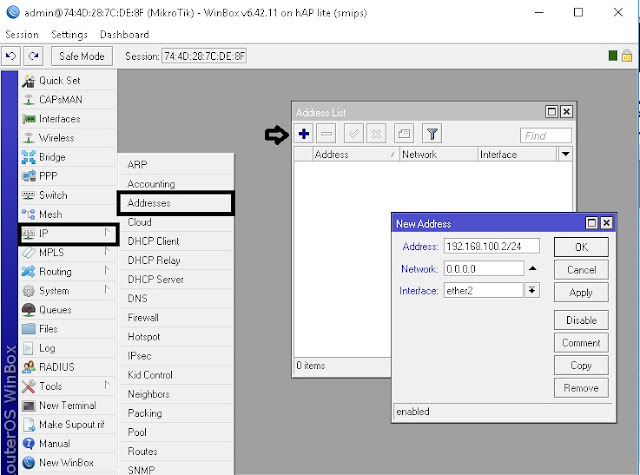
Task: Open Queues from sidebar
Action: click(68, 310)
